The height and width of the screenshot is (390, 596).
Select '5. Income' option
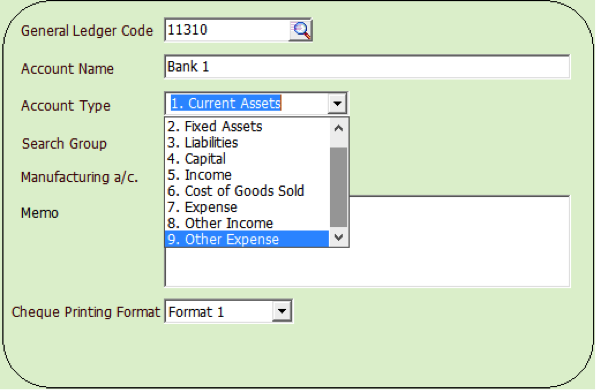[247, 175]
